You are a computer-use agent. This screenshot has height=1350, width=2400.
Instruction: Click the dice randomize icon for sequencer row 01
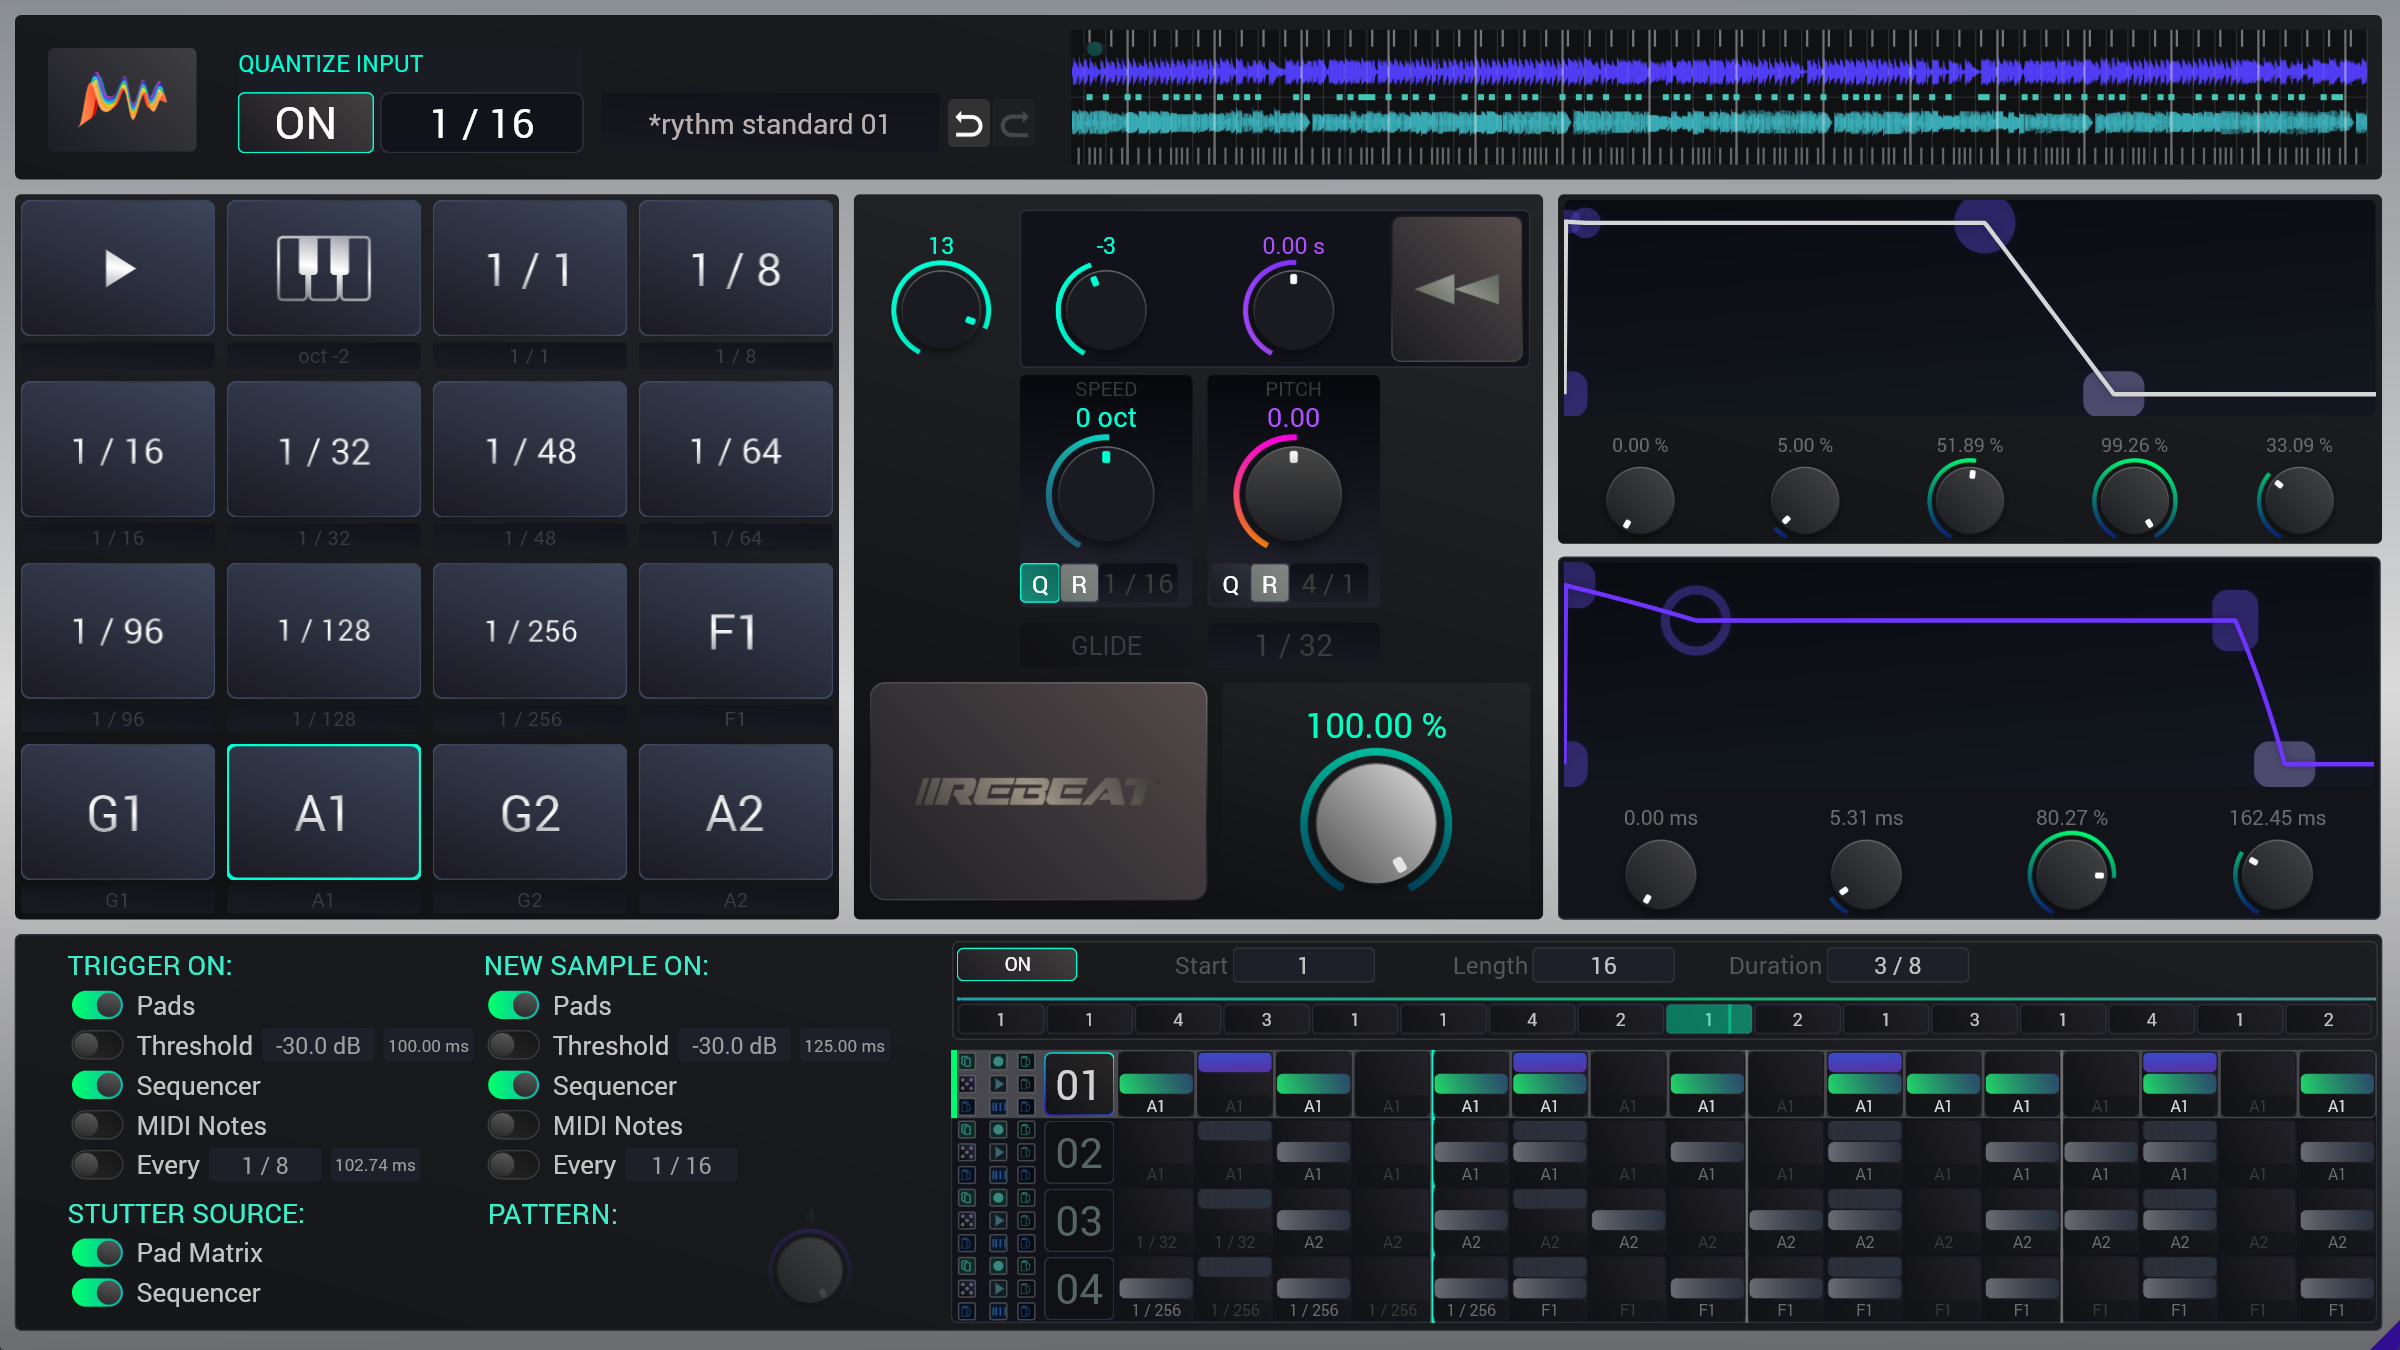968,1084
